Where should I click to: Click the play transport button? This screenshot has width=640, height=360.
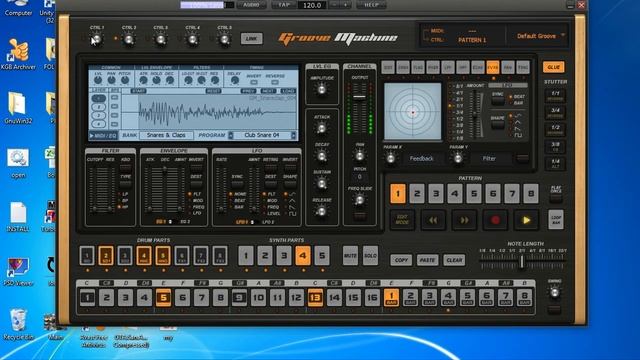point(526,220)
